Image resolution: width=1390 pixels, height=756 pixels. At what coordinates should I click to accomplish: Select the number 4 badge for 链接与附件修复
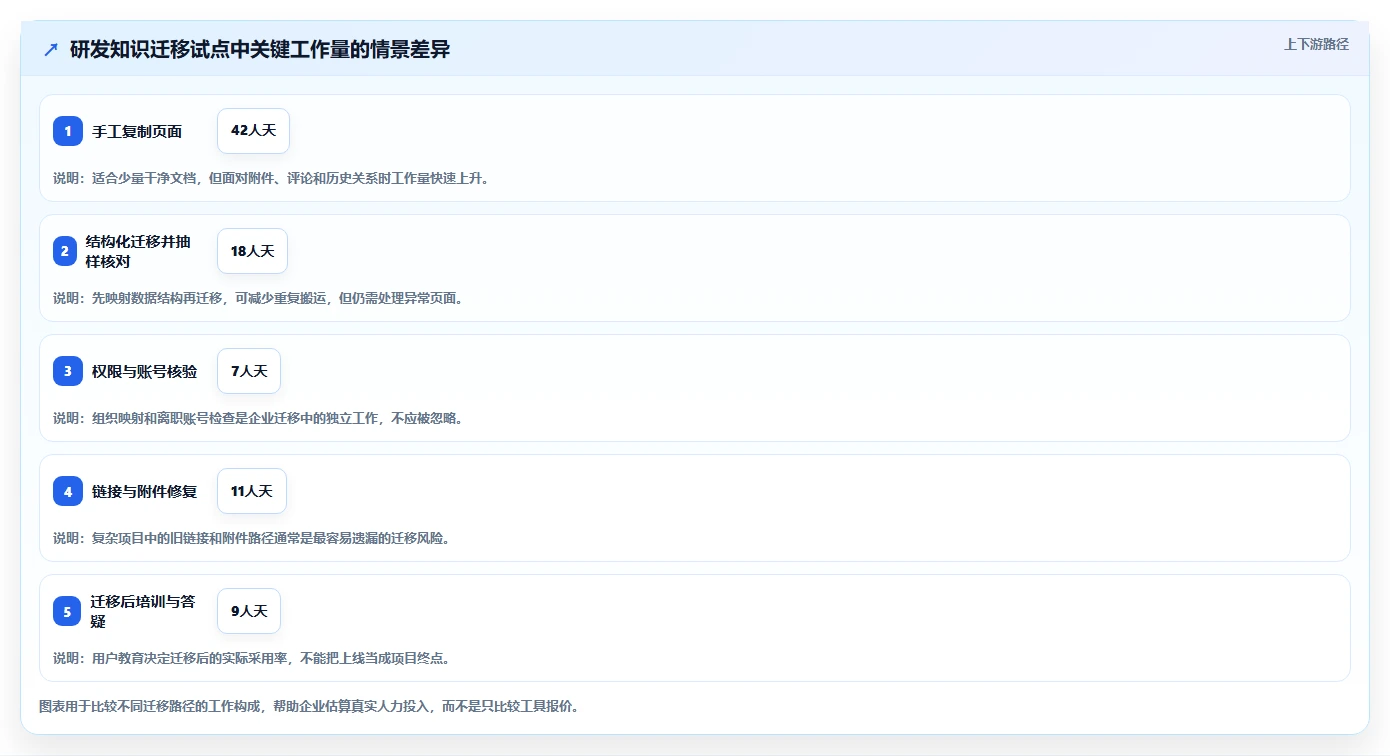pos(68,491)
